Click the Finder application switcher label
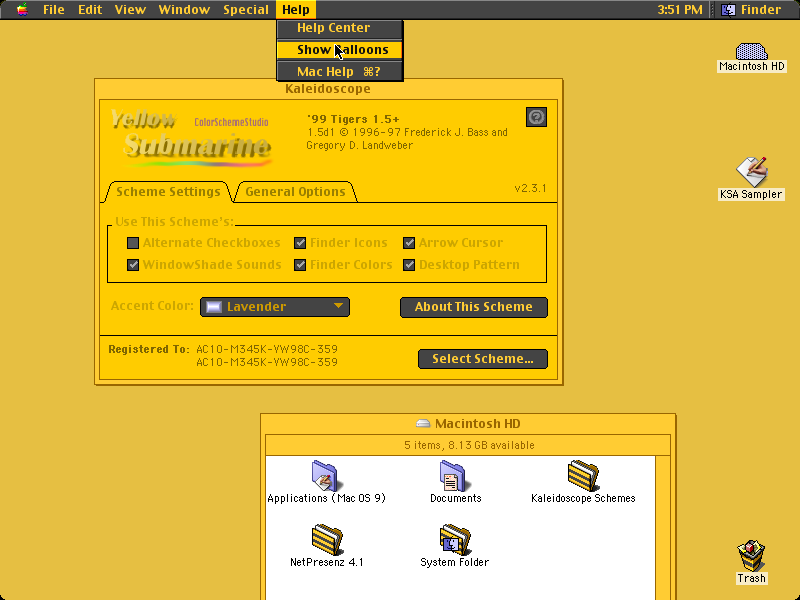The height and width of the screenshot is (600, 800). pyautogui.click(x=761, y=10)
